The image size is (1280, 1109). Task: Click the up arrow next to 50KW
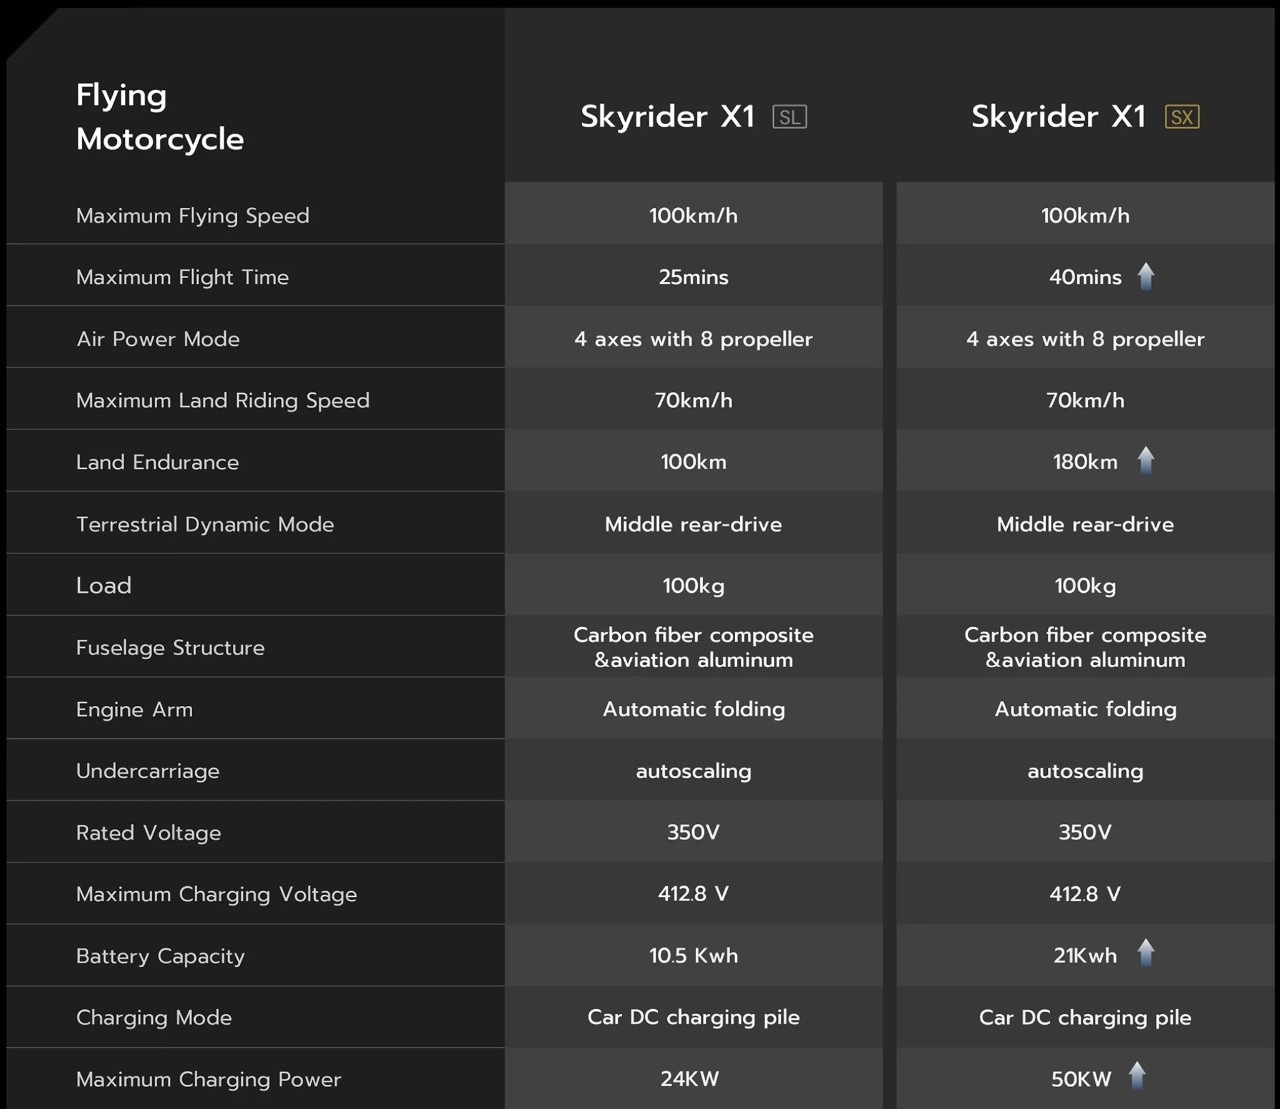(1137, 1076)
